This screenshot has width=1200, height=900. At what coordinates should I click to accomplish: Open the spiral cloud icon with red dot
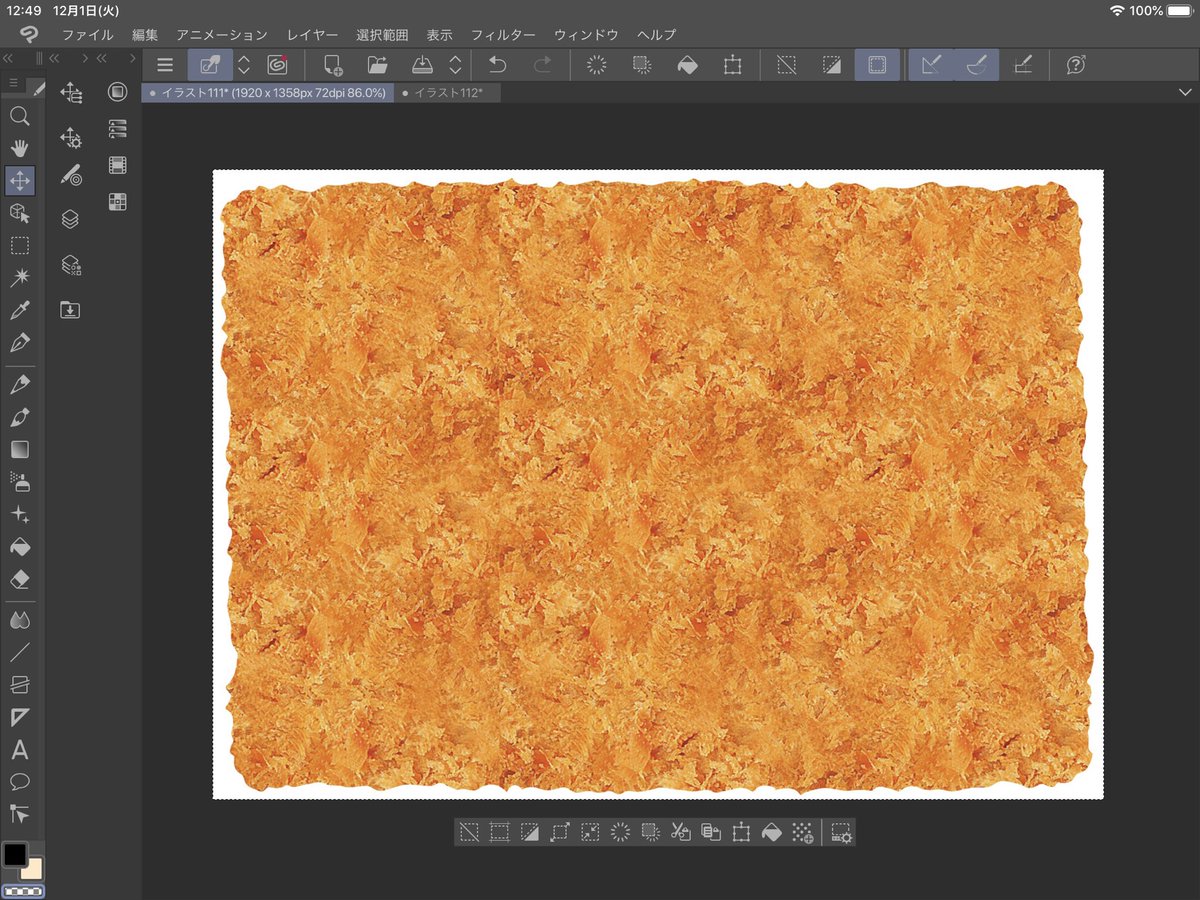click(x=277, y=66)
